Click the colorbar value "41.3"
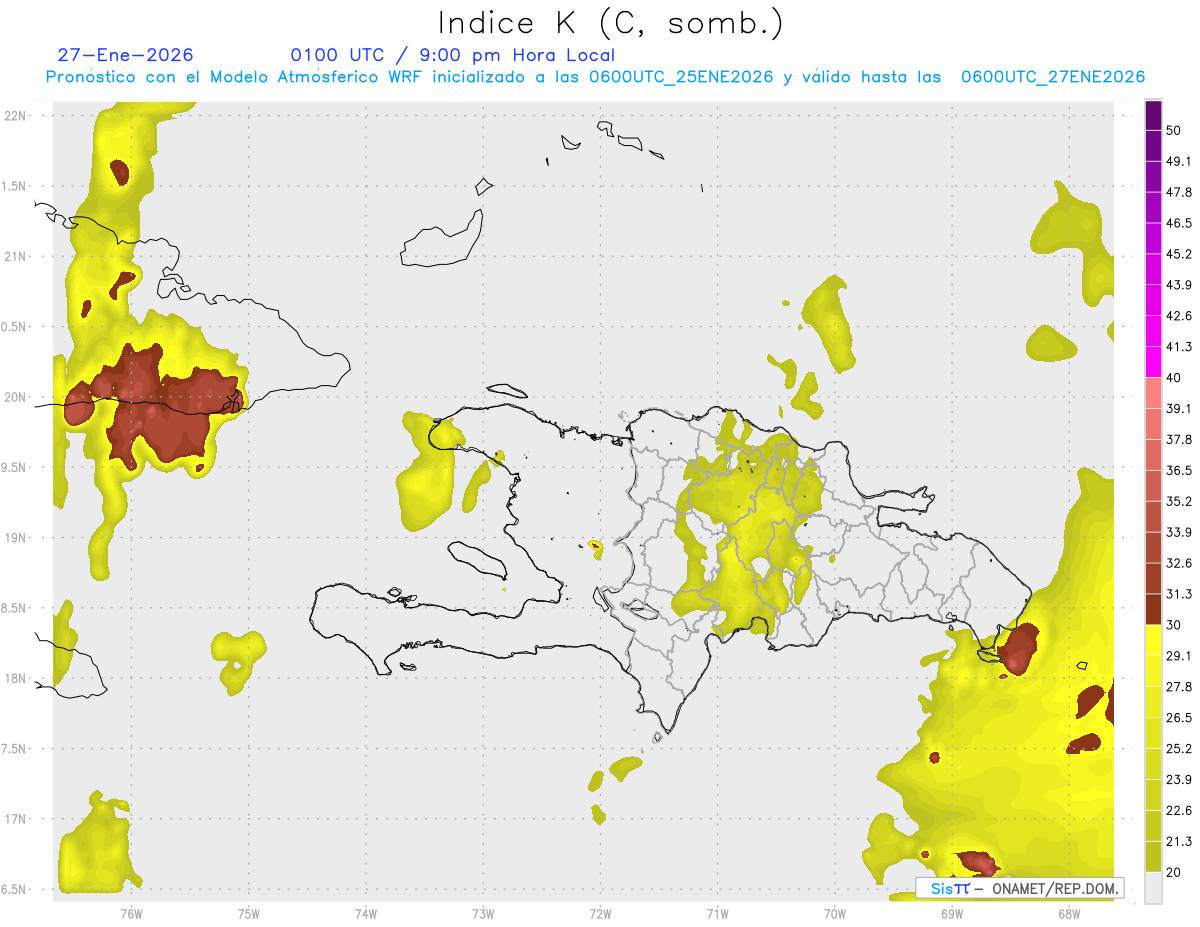The width and height of the screenshot is (1200, 927). click(1178, 347)
